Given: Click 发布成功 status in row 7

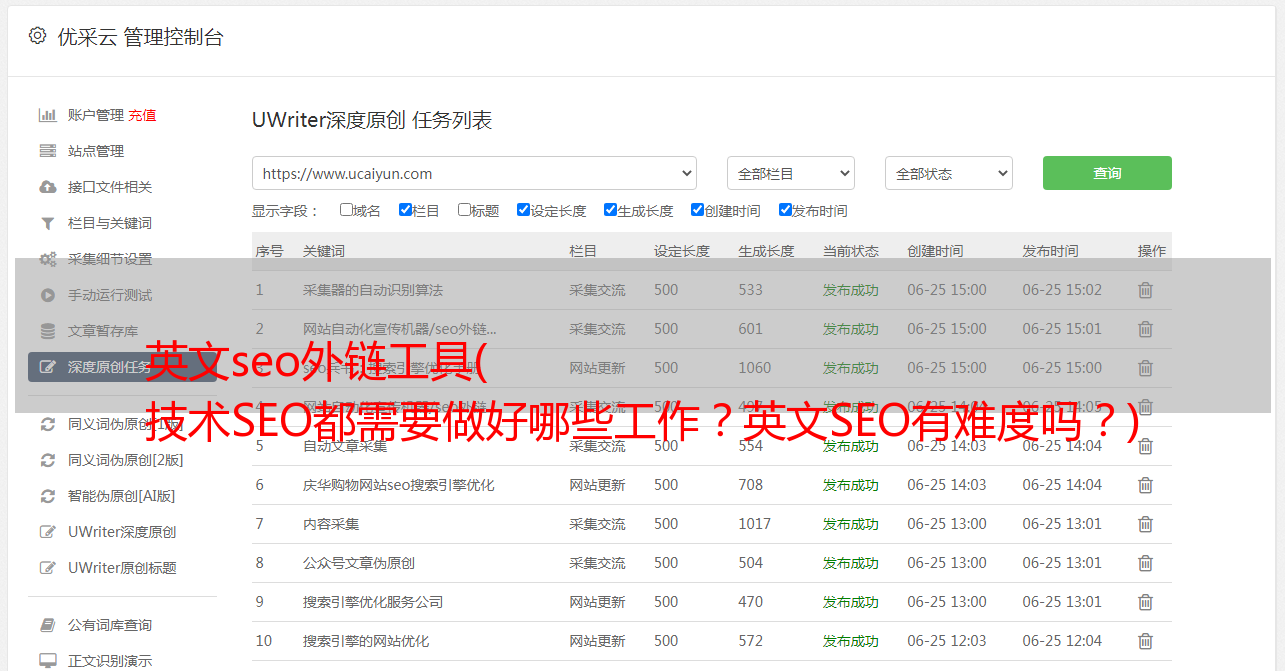Looking at the screenshot, I should [851, 524].
